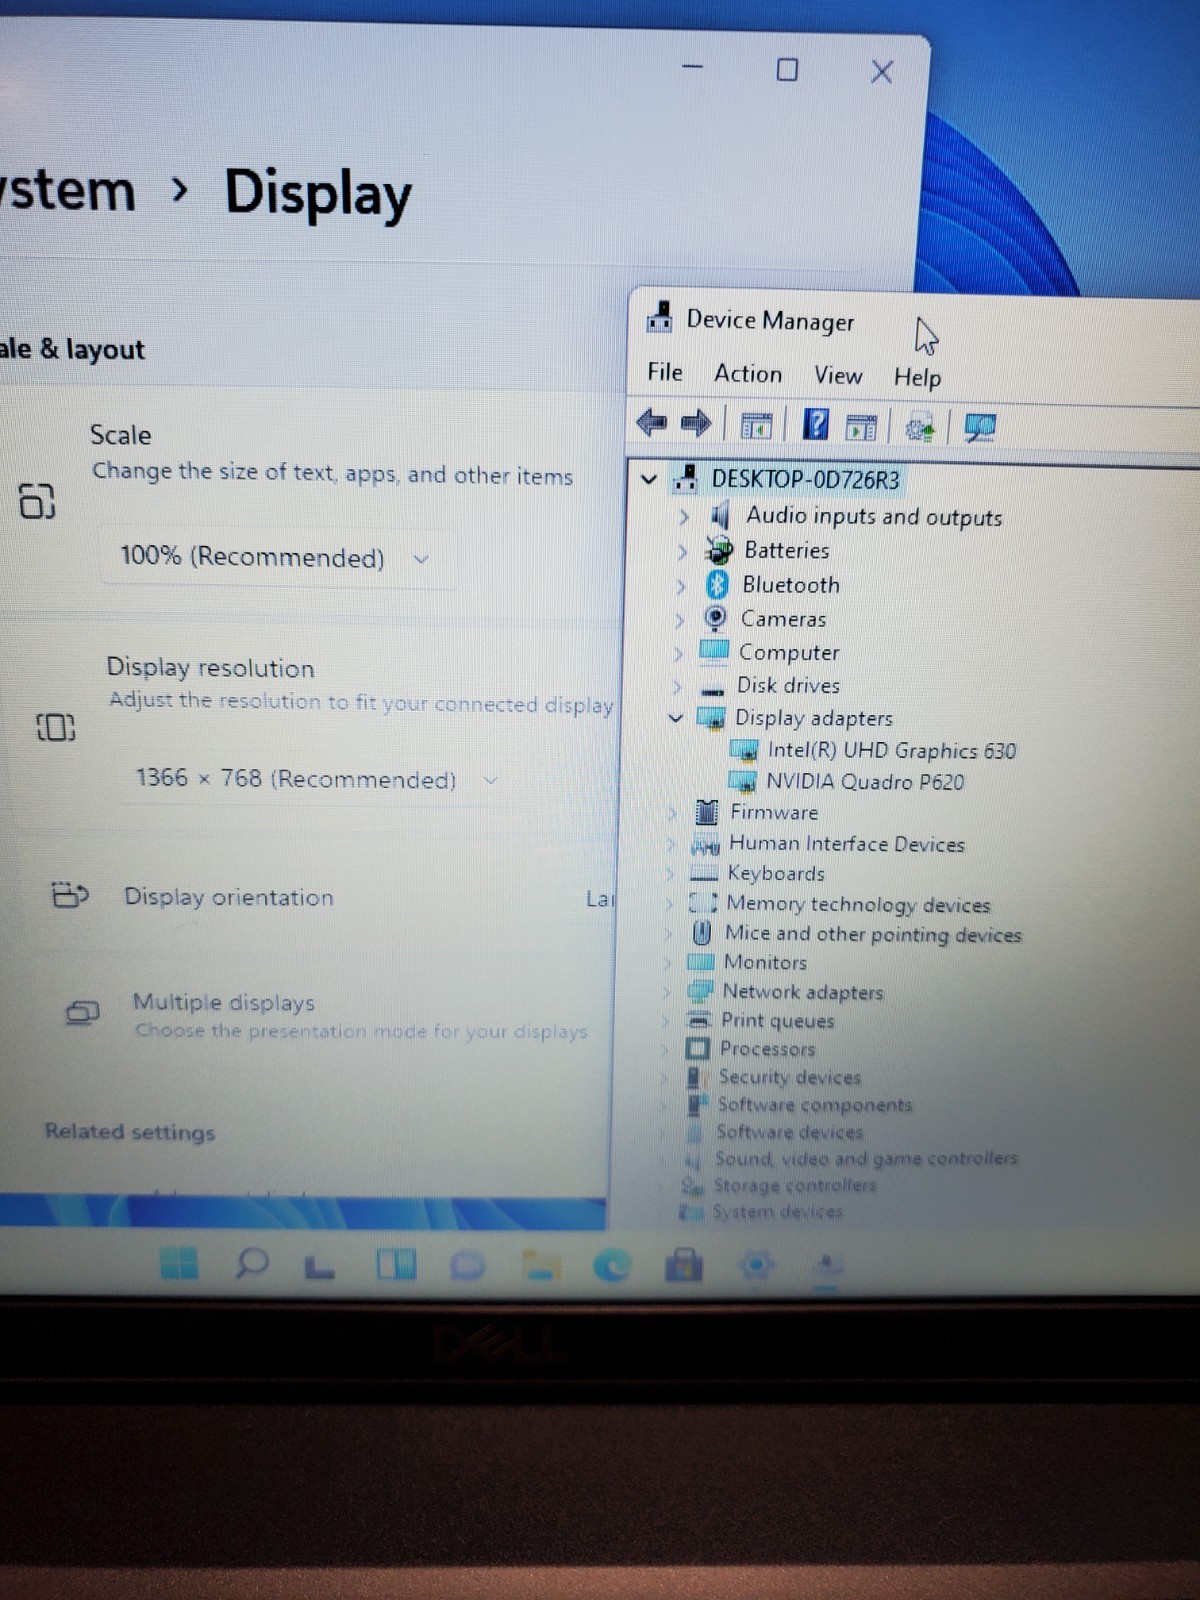The image size is (1200, 1600).
Task: Open the Windows Start button on taskbar
Action: (x=180, y=1263)
